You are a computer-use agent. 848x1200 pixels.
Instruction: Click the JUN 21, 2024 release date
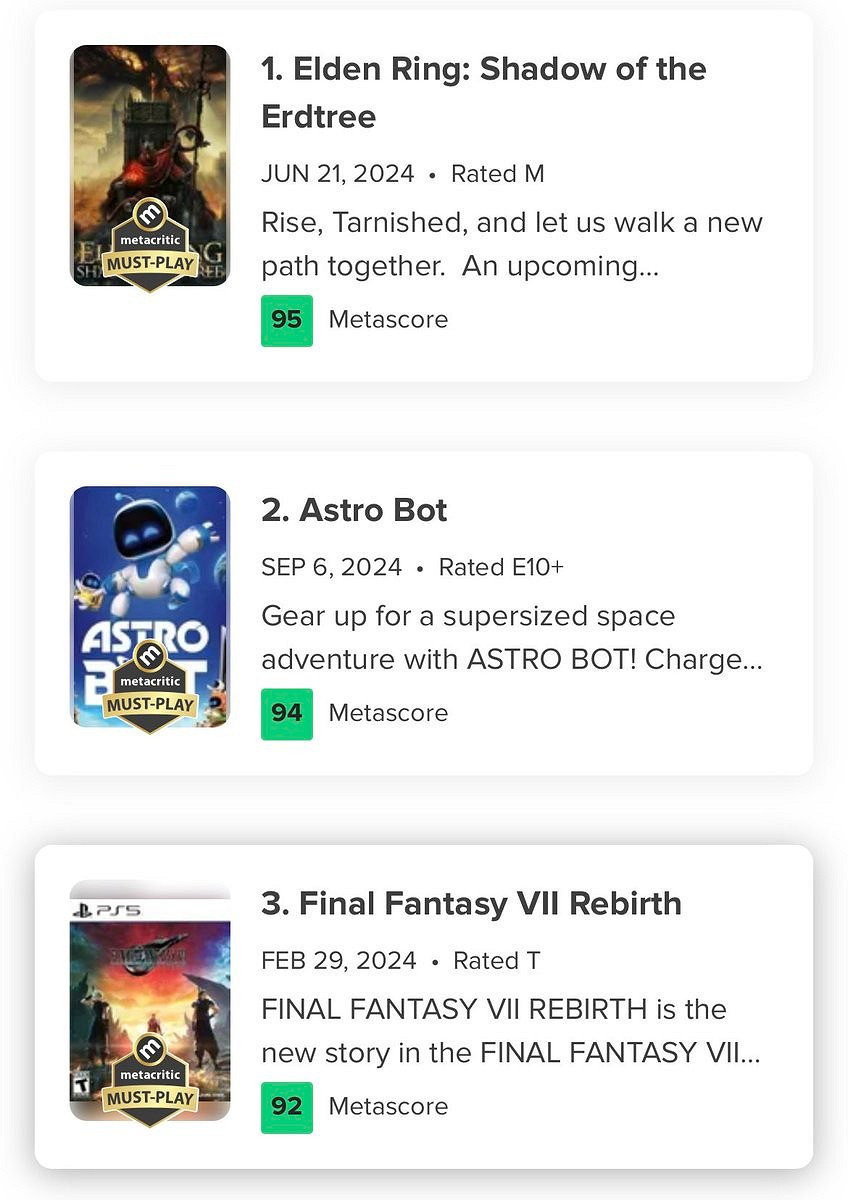pyautogui.click(x=337, y=174)
